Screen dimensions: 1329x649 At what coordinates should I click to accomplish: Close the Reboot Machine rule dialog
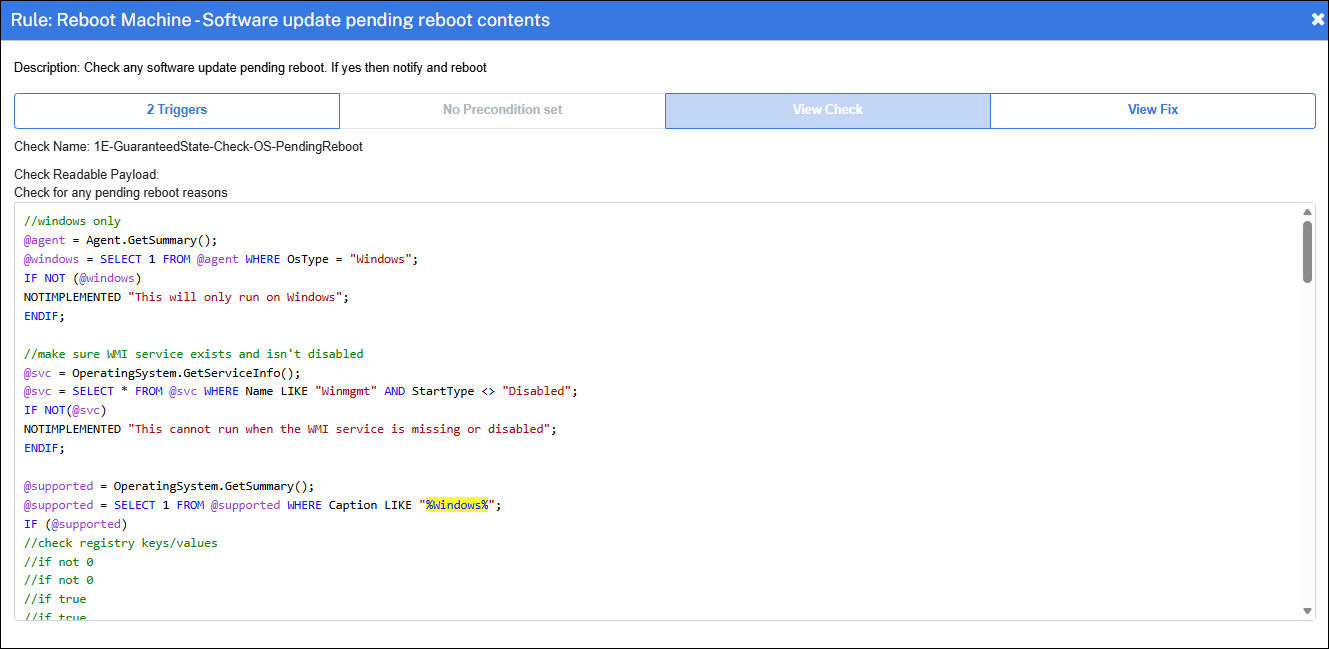pyautogui.click(x=1317, y=20)
